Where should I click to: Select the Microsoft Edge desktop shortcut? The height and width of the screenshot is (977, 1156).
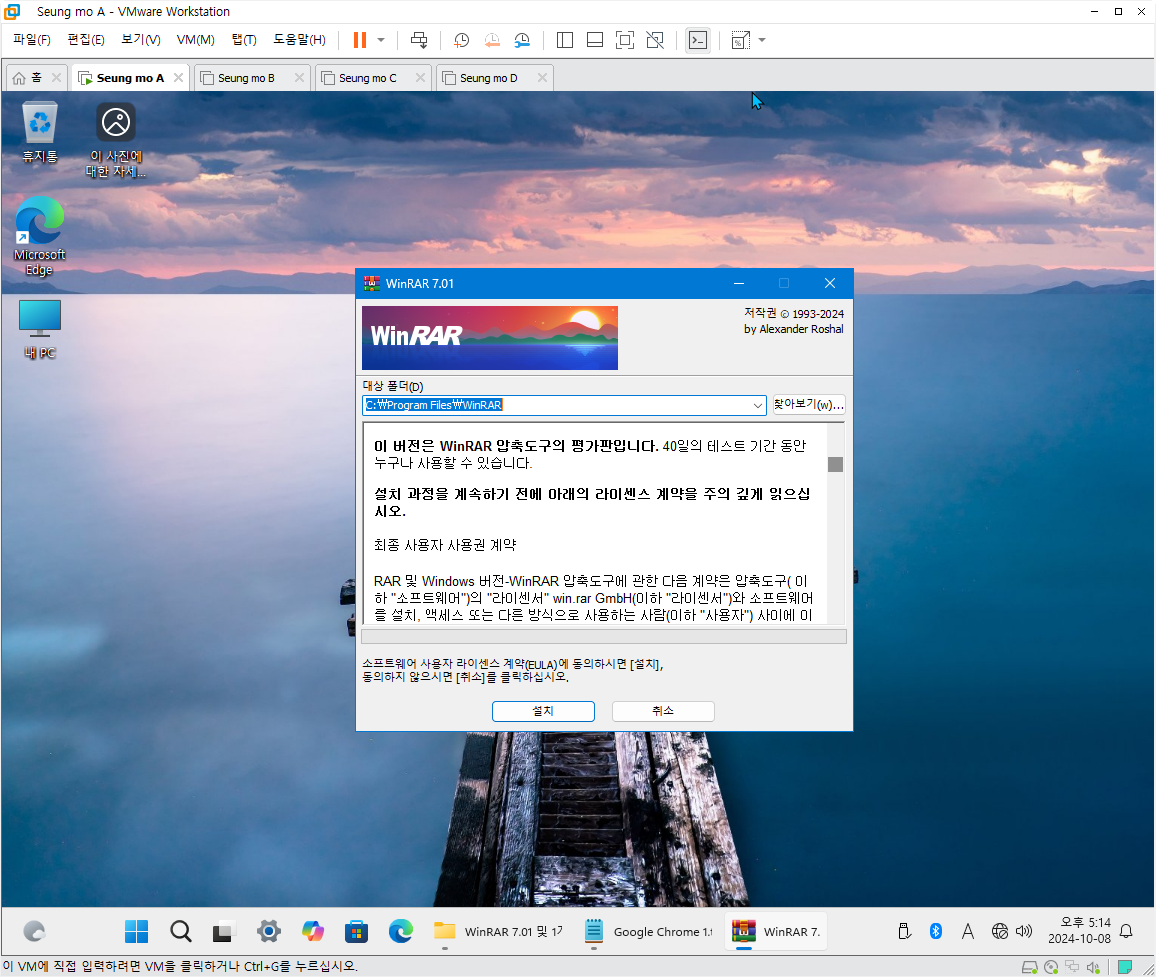coord(40,236)
